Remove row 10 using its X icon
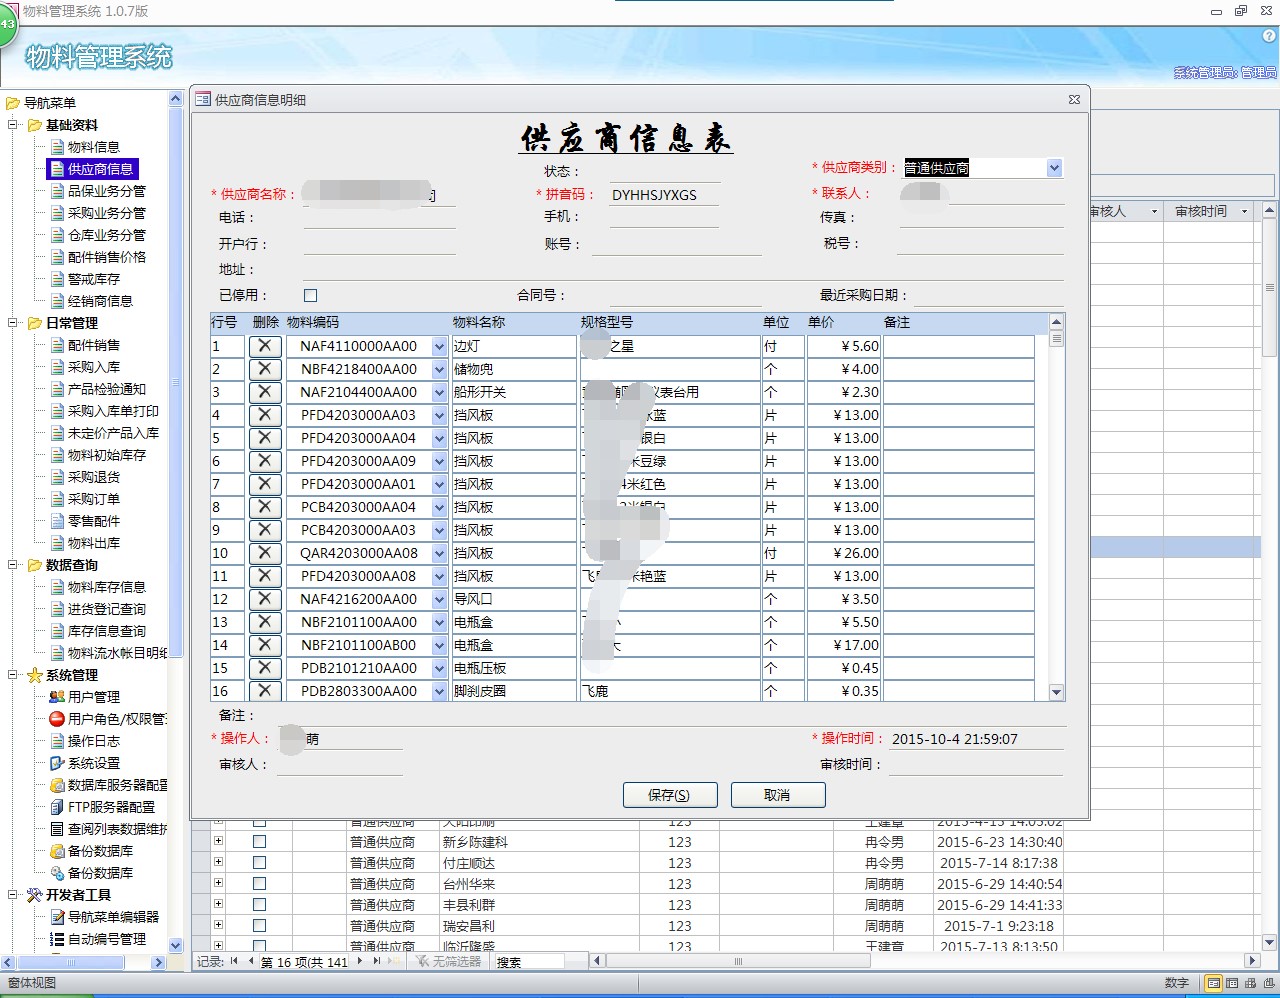Screen dimensions: 1280x998 (264, 553)
